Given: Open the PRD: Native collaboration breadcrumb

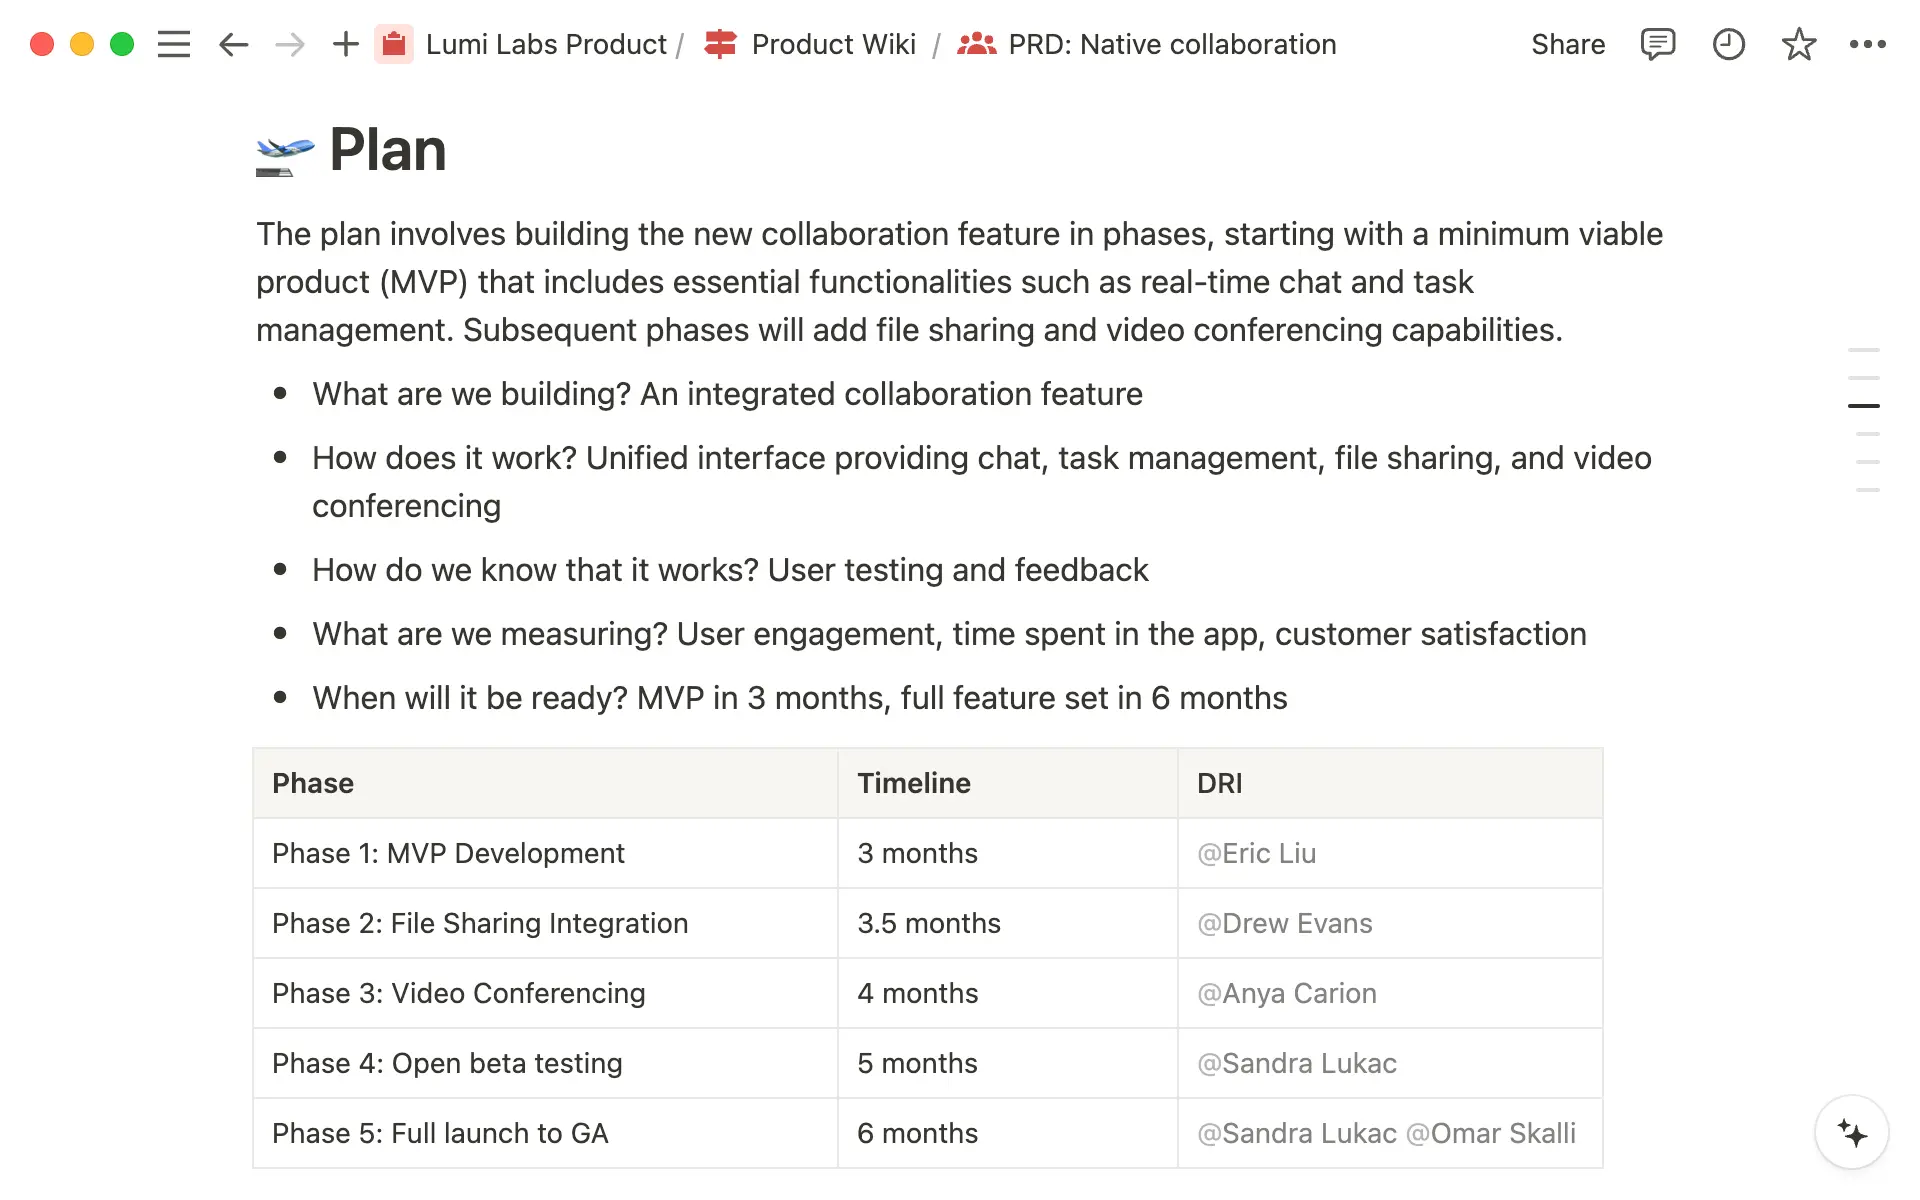Looking at the screenshot, I should (x=1172, y=44).
